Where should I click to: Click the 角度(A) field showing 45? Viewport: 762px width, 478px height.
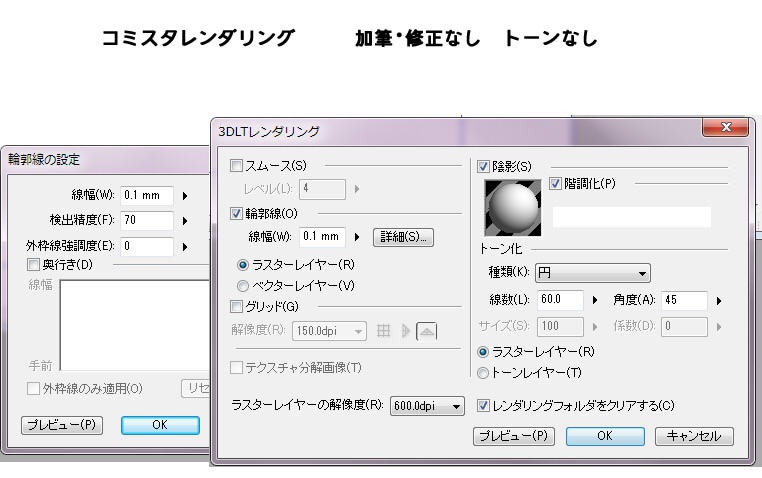tap(684, 300)
